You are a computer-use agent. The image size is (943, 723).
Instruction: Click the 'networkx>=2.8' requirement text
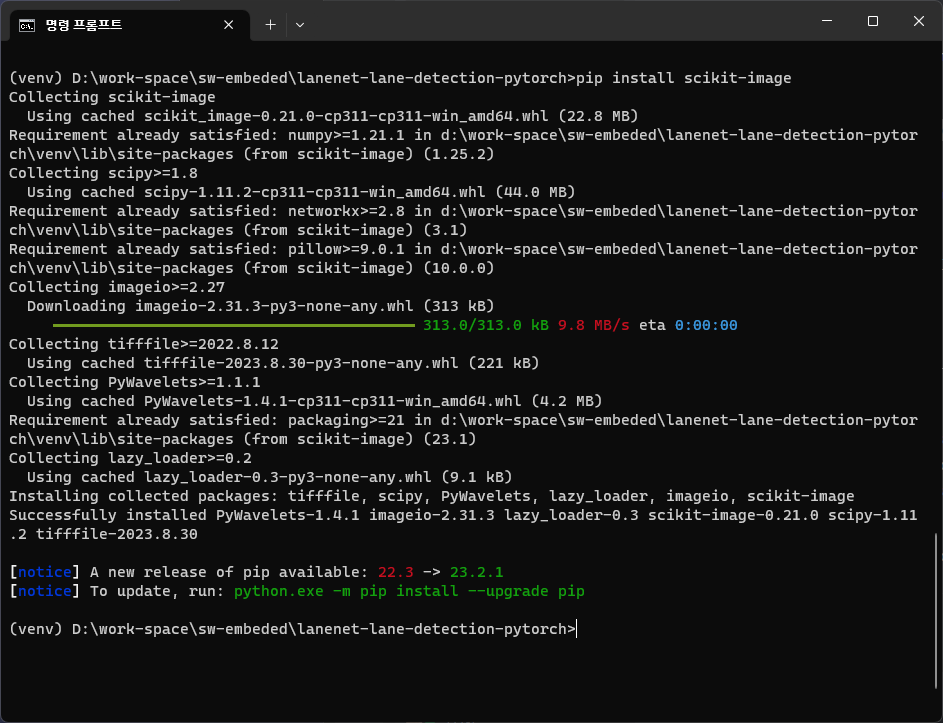346,211
